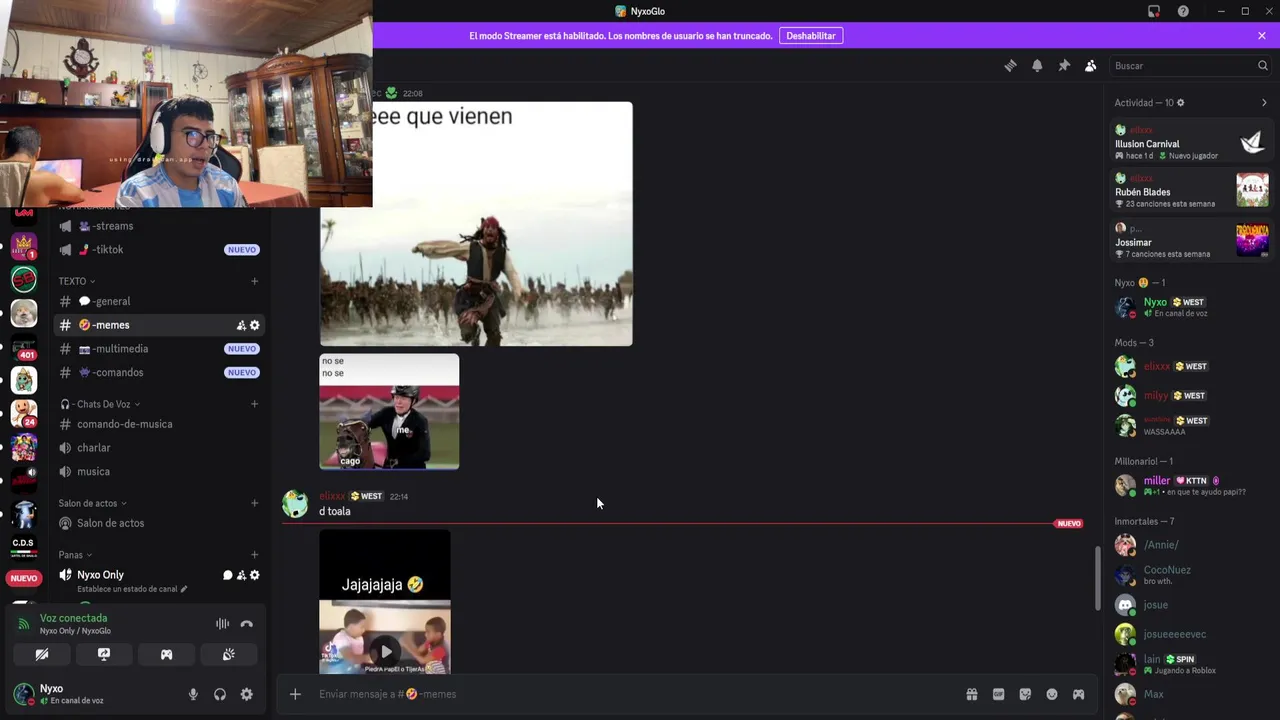Start an activity with game controller button
Viewport: 1280px width, 720px height.
click(166, 655)
